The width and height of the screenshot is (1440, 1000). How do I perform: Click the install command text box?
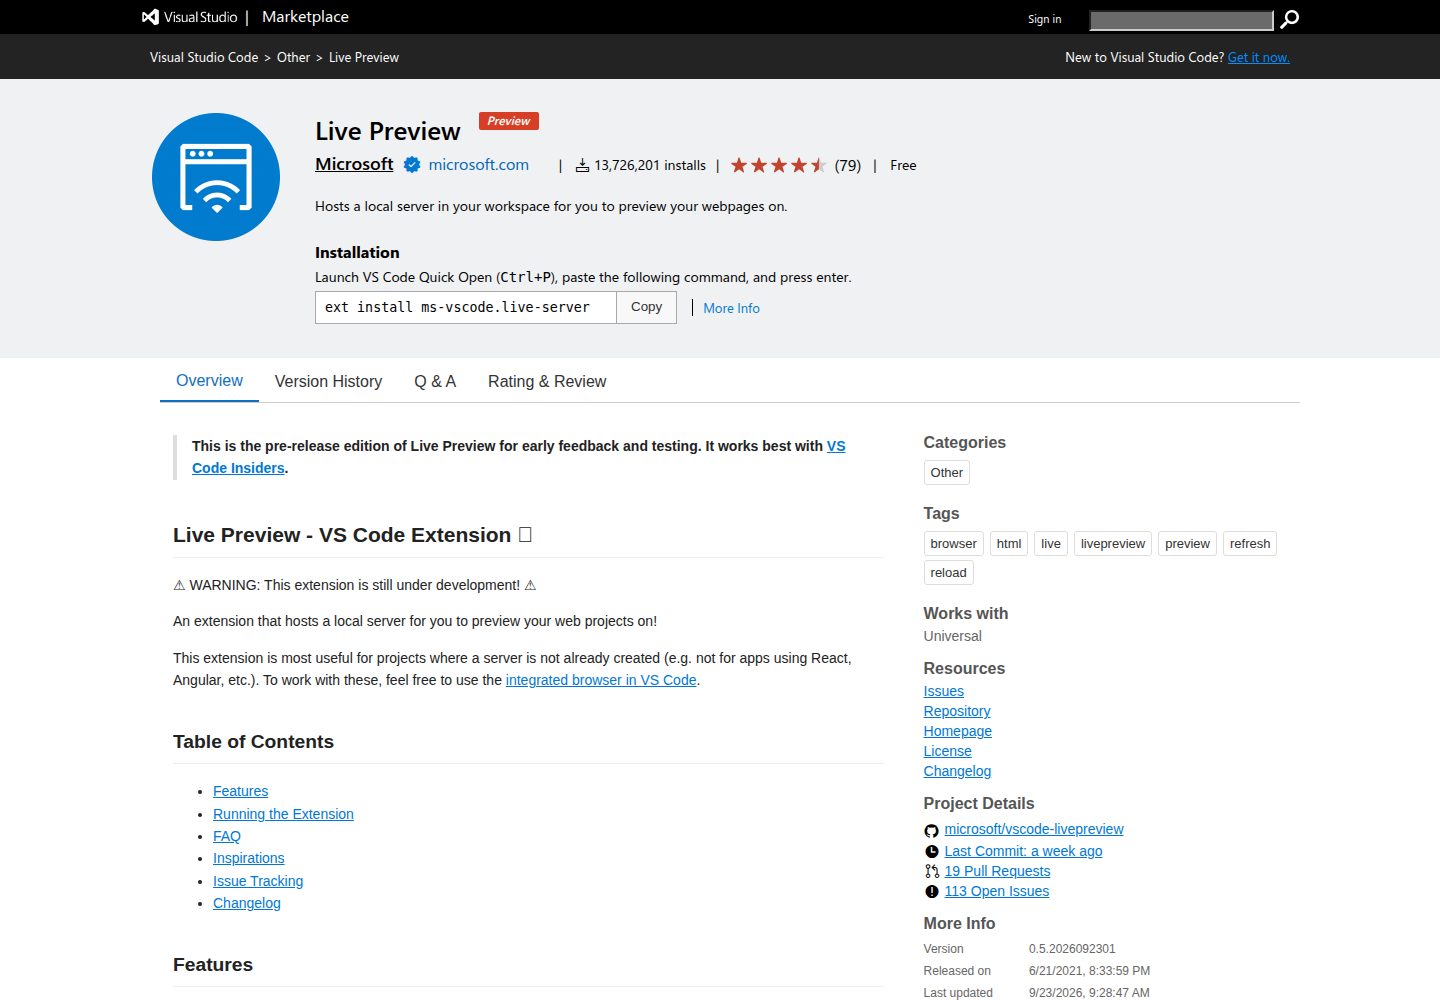(465, 307)
